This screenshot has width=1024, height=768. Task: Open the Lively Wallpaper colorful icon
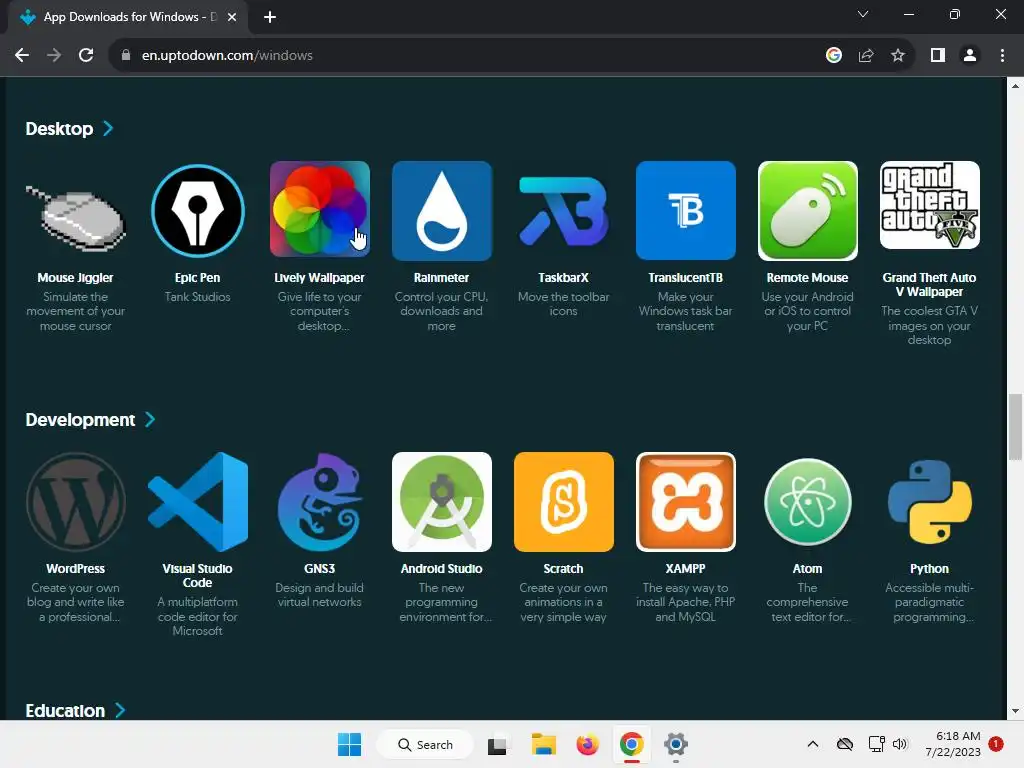coord(319,209)
